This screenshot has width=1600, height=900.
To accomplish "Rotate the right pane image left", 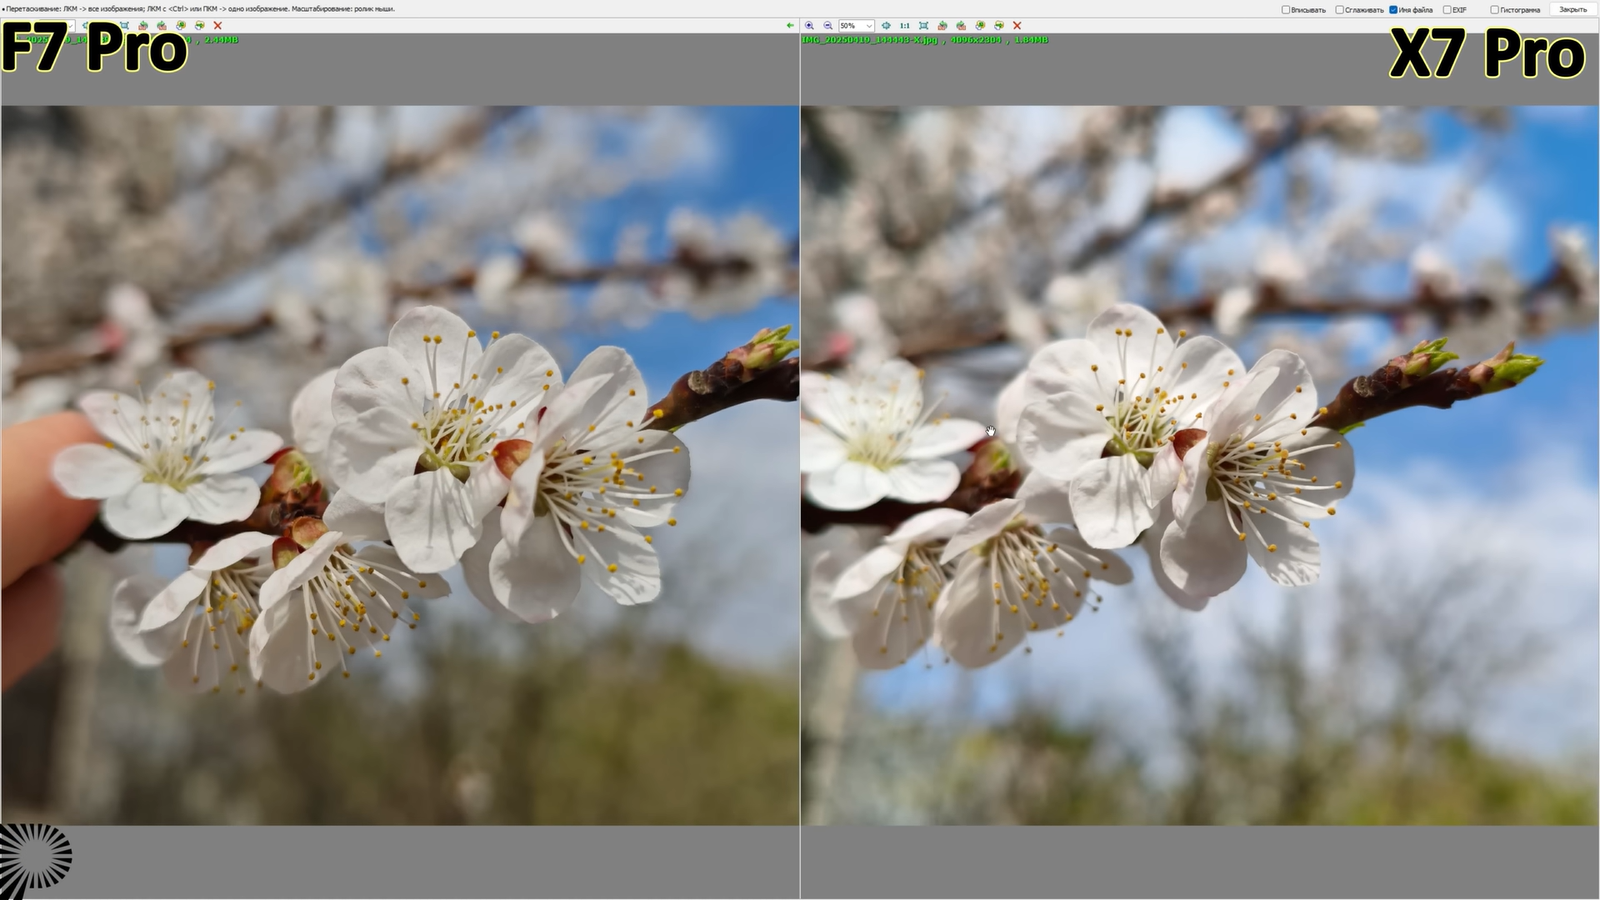I will click(942, 25).
